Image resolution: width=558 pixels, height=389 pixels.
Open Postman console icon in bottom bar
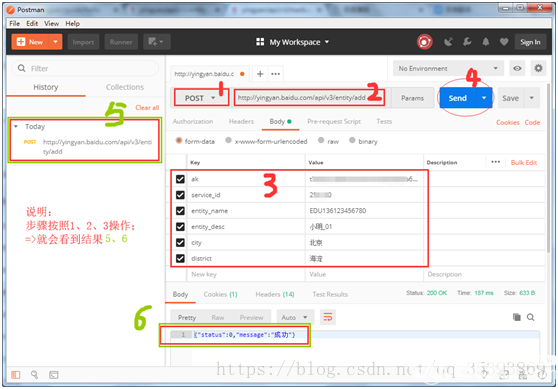pyautogui.click(x=54, y=375)
